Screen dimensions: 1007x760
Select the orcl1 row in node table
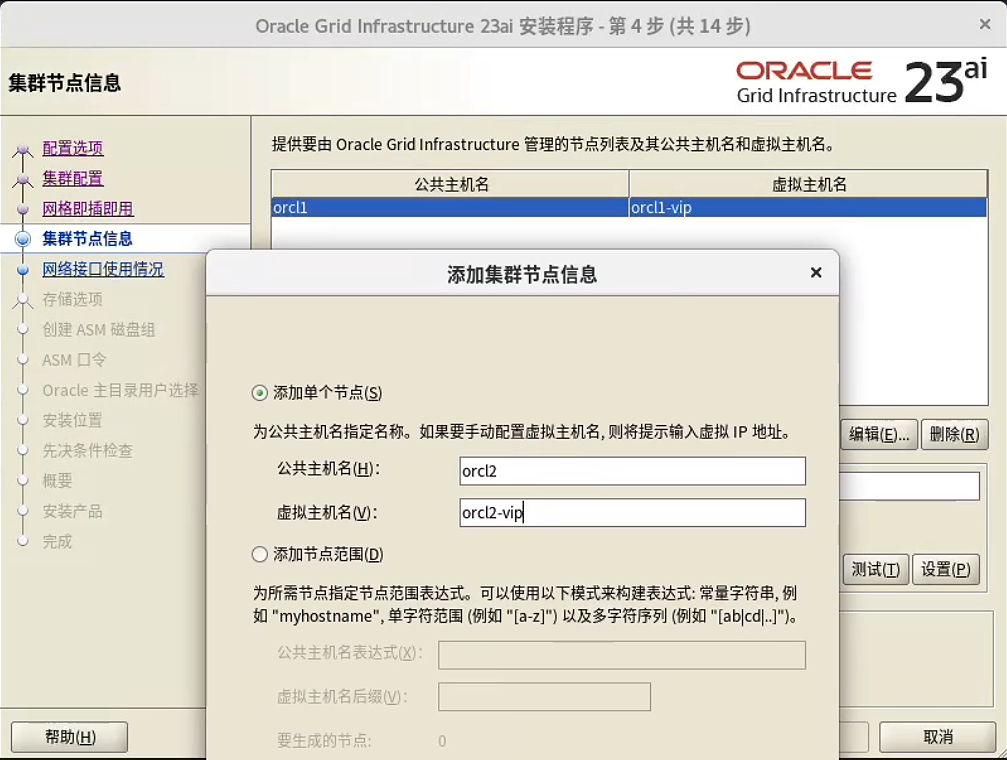point(449,208)
